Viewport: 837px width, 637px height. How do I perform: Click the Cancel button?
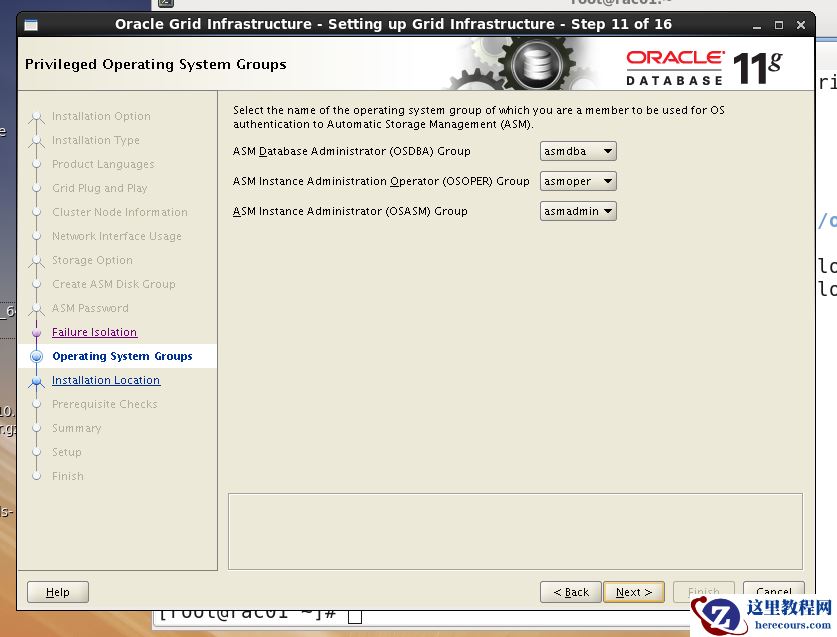pyautogui.click(x=773, y=592)
